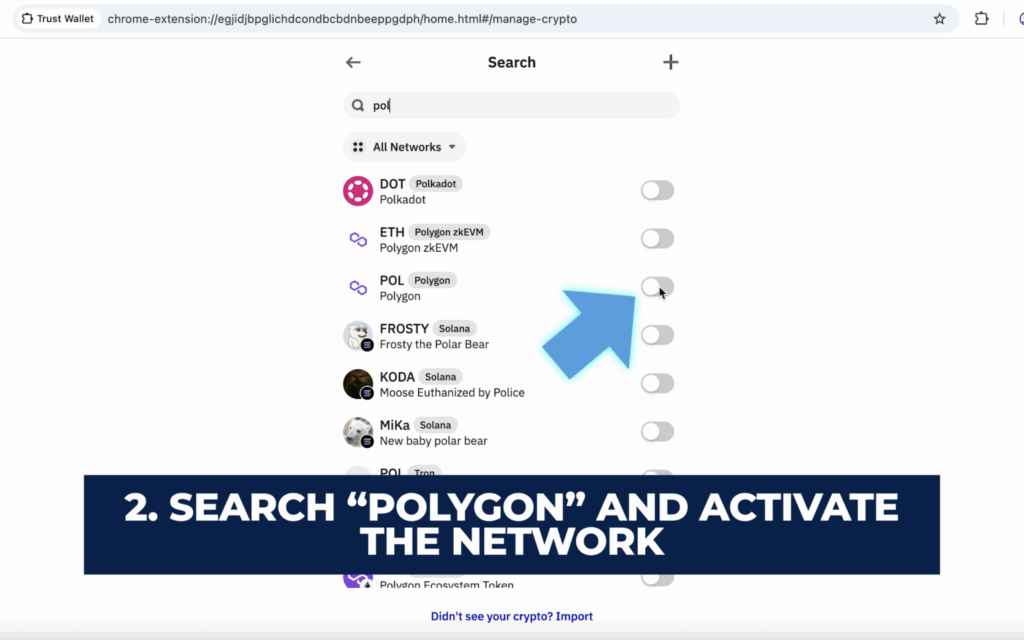Click the "Polygon" badge beside POL
The width and height of the screenshot is (1024, 640).
[x=432, y=280]
